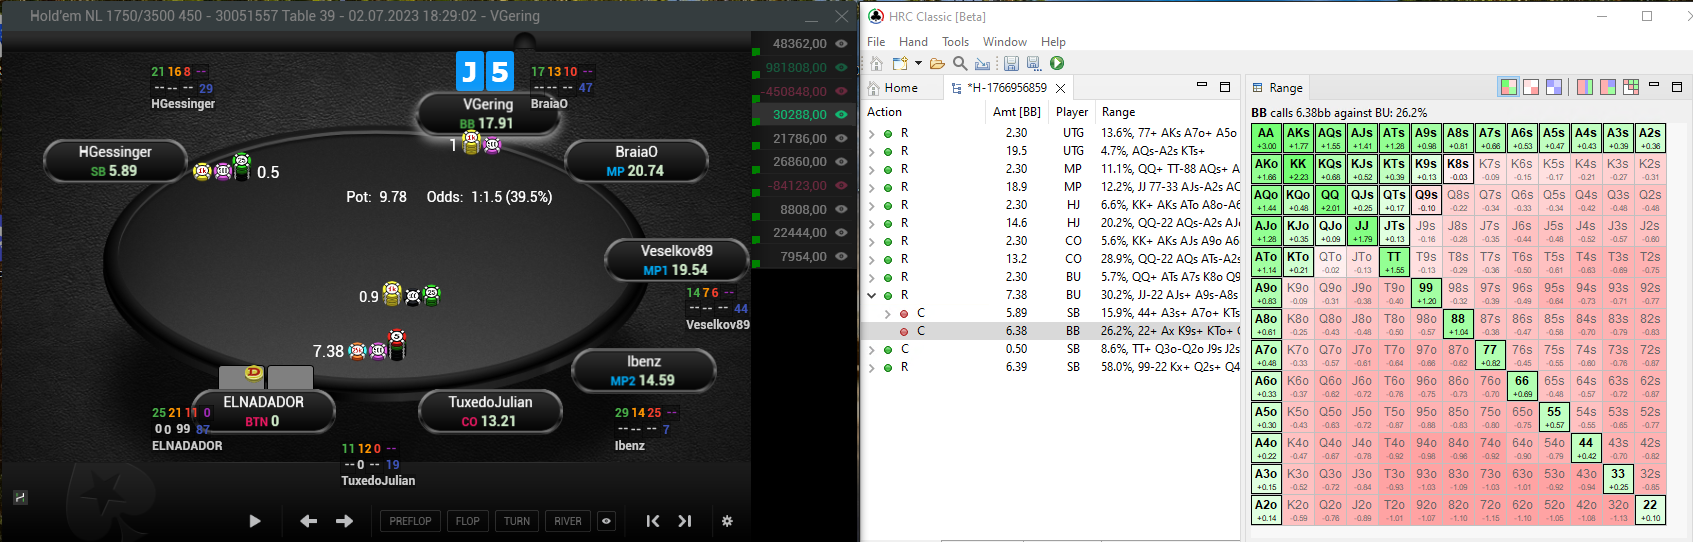This screenshot has height=542, width=1693.
Task: Select the red-blue-green quadrant range view icon
Action: tap(1608, 87)
